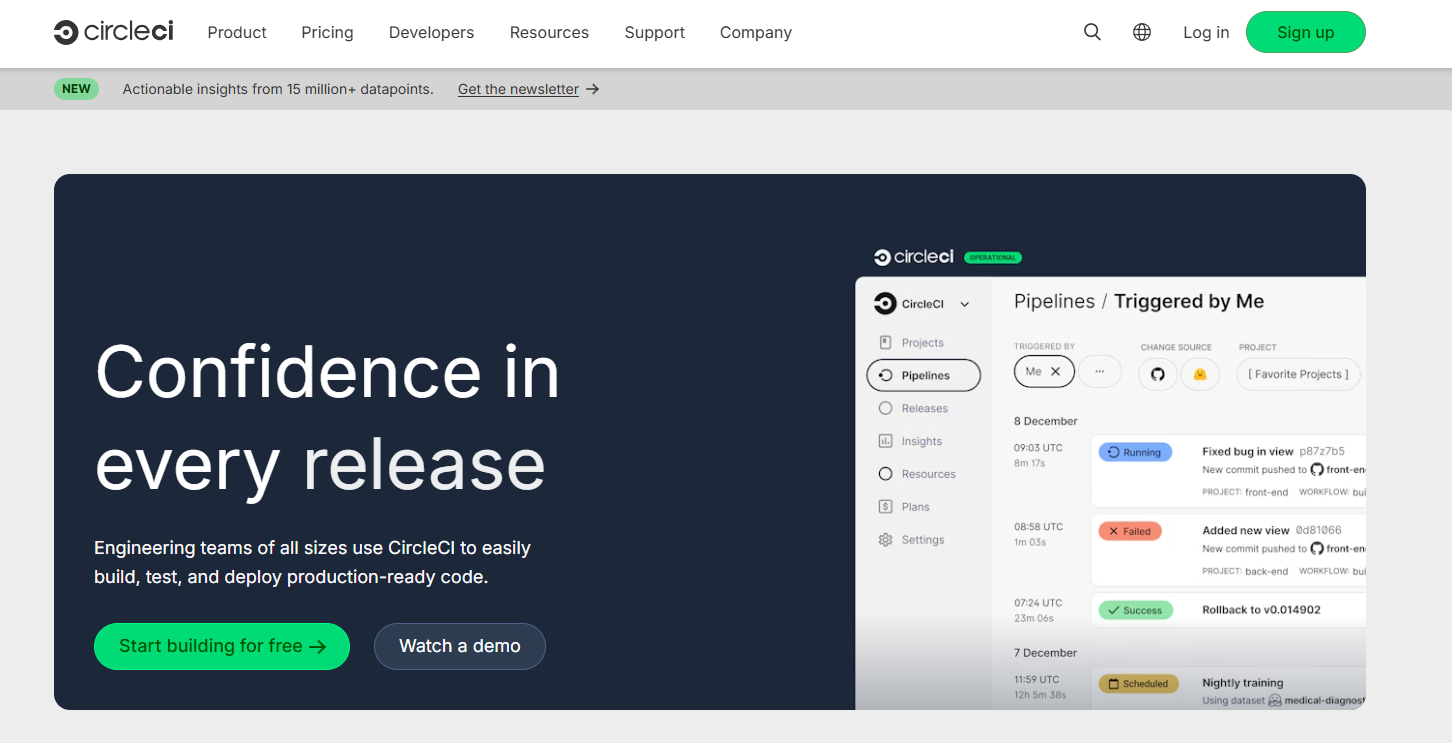Click the Confidence in every release headline
Image resolution: width=1452 pixels, height=743 pixels.
[327, 417]
